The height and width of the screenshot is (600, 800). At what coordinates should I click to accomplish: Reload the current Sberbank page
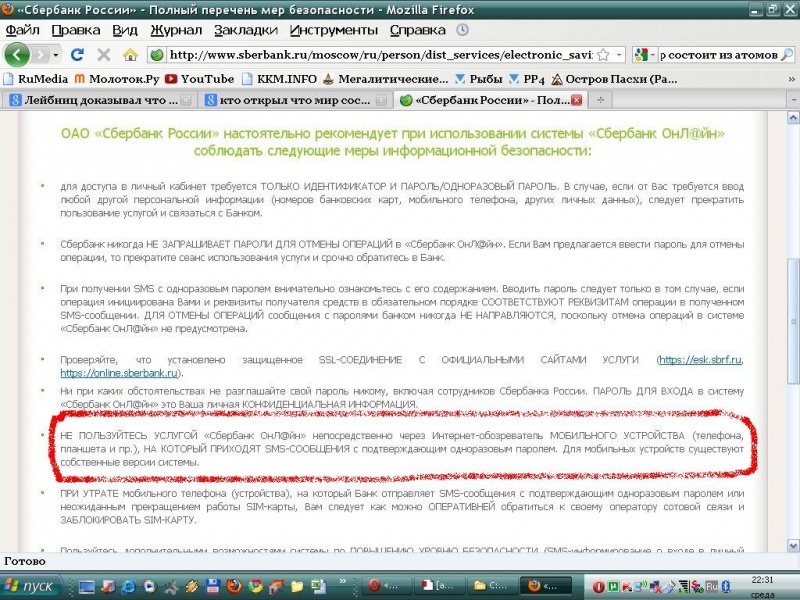pos(78,55)
